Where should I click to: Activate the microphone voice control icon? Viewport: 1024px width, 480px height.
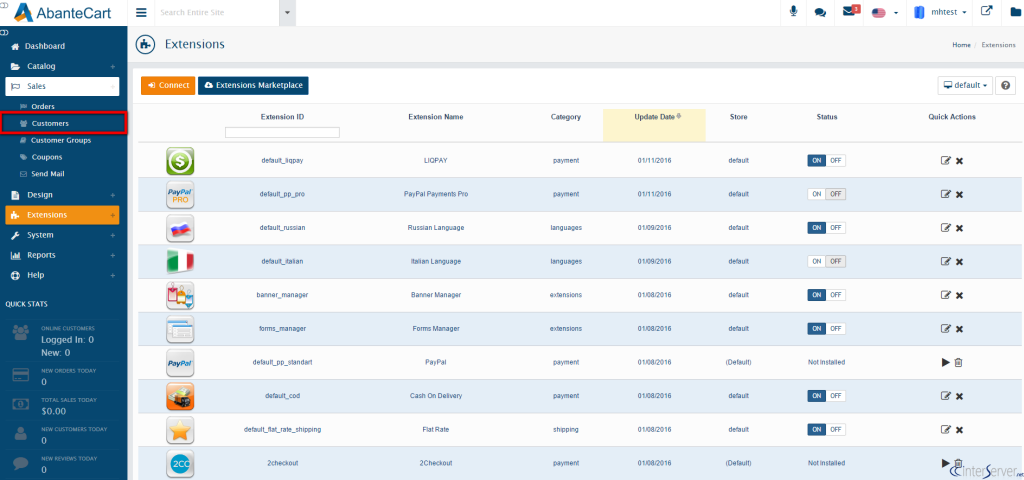793,12
